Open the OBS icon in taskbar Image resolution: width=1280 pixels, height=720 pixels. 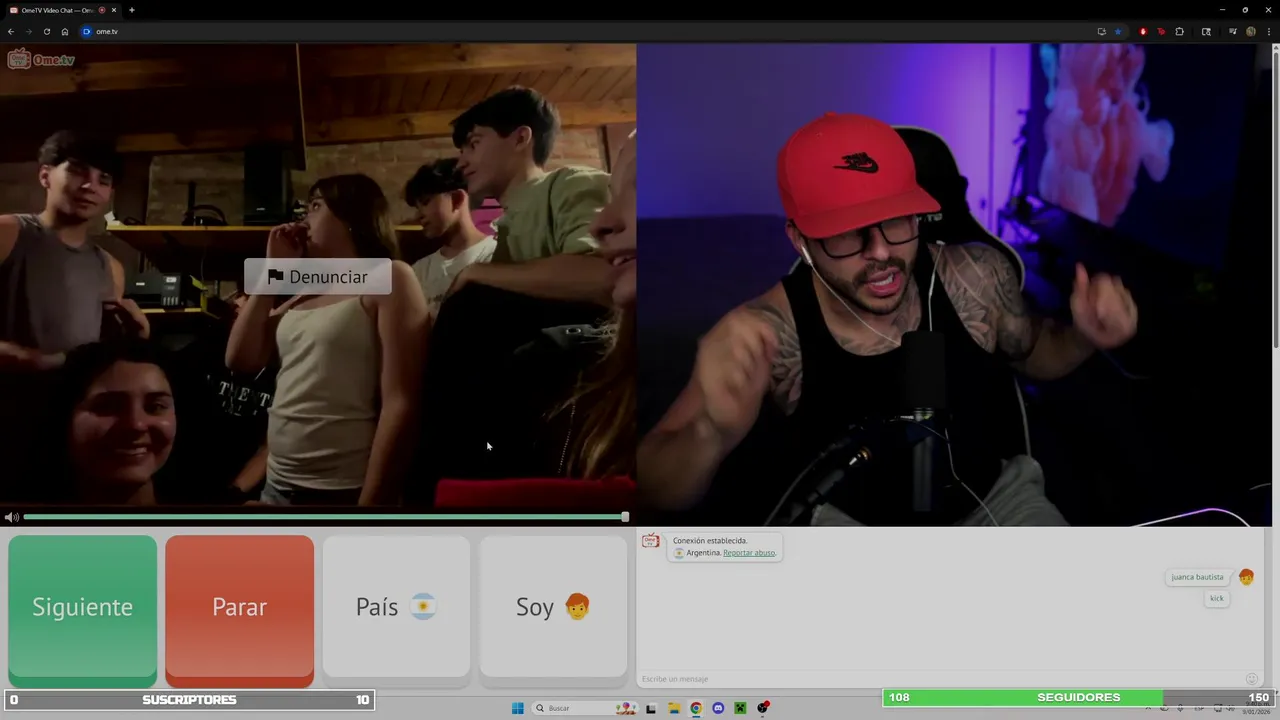pos(763,708)
